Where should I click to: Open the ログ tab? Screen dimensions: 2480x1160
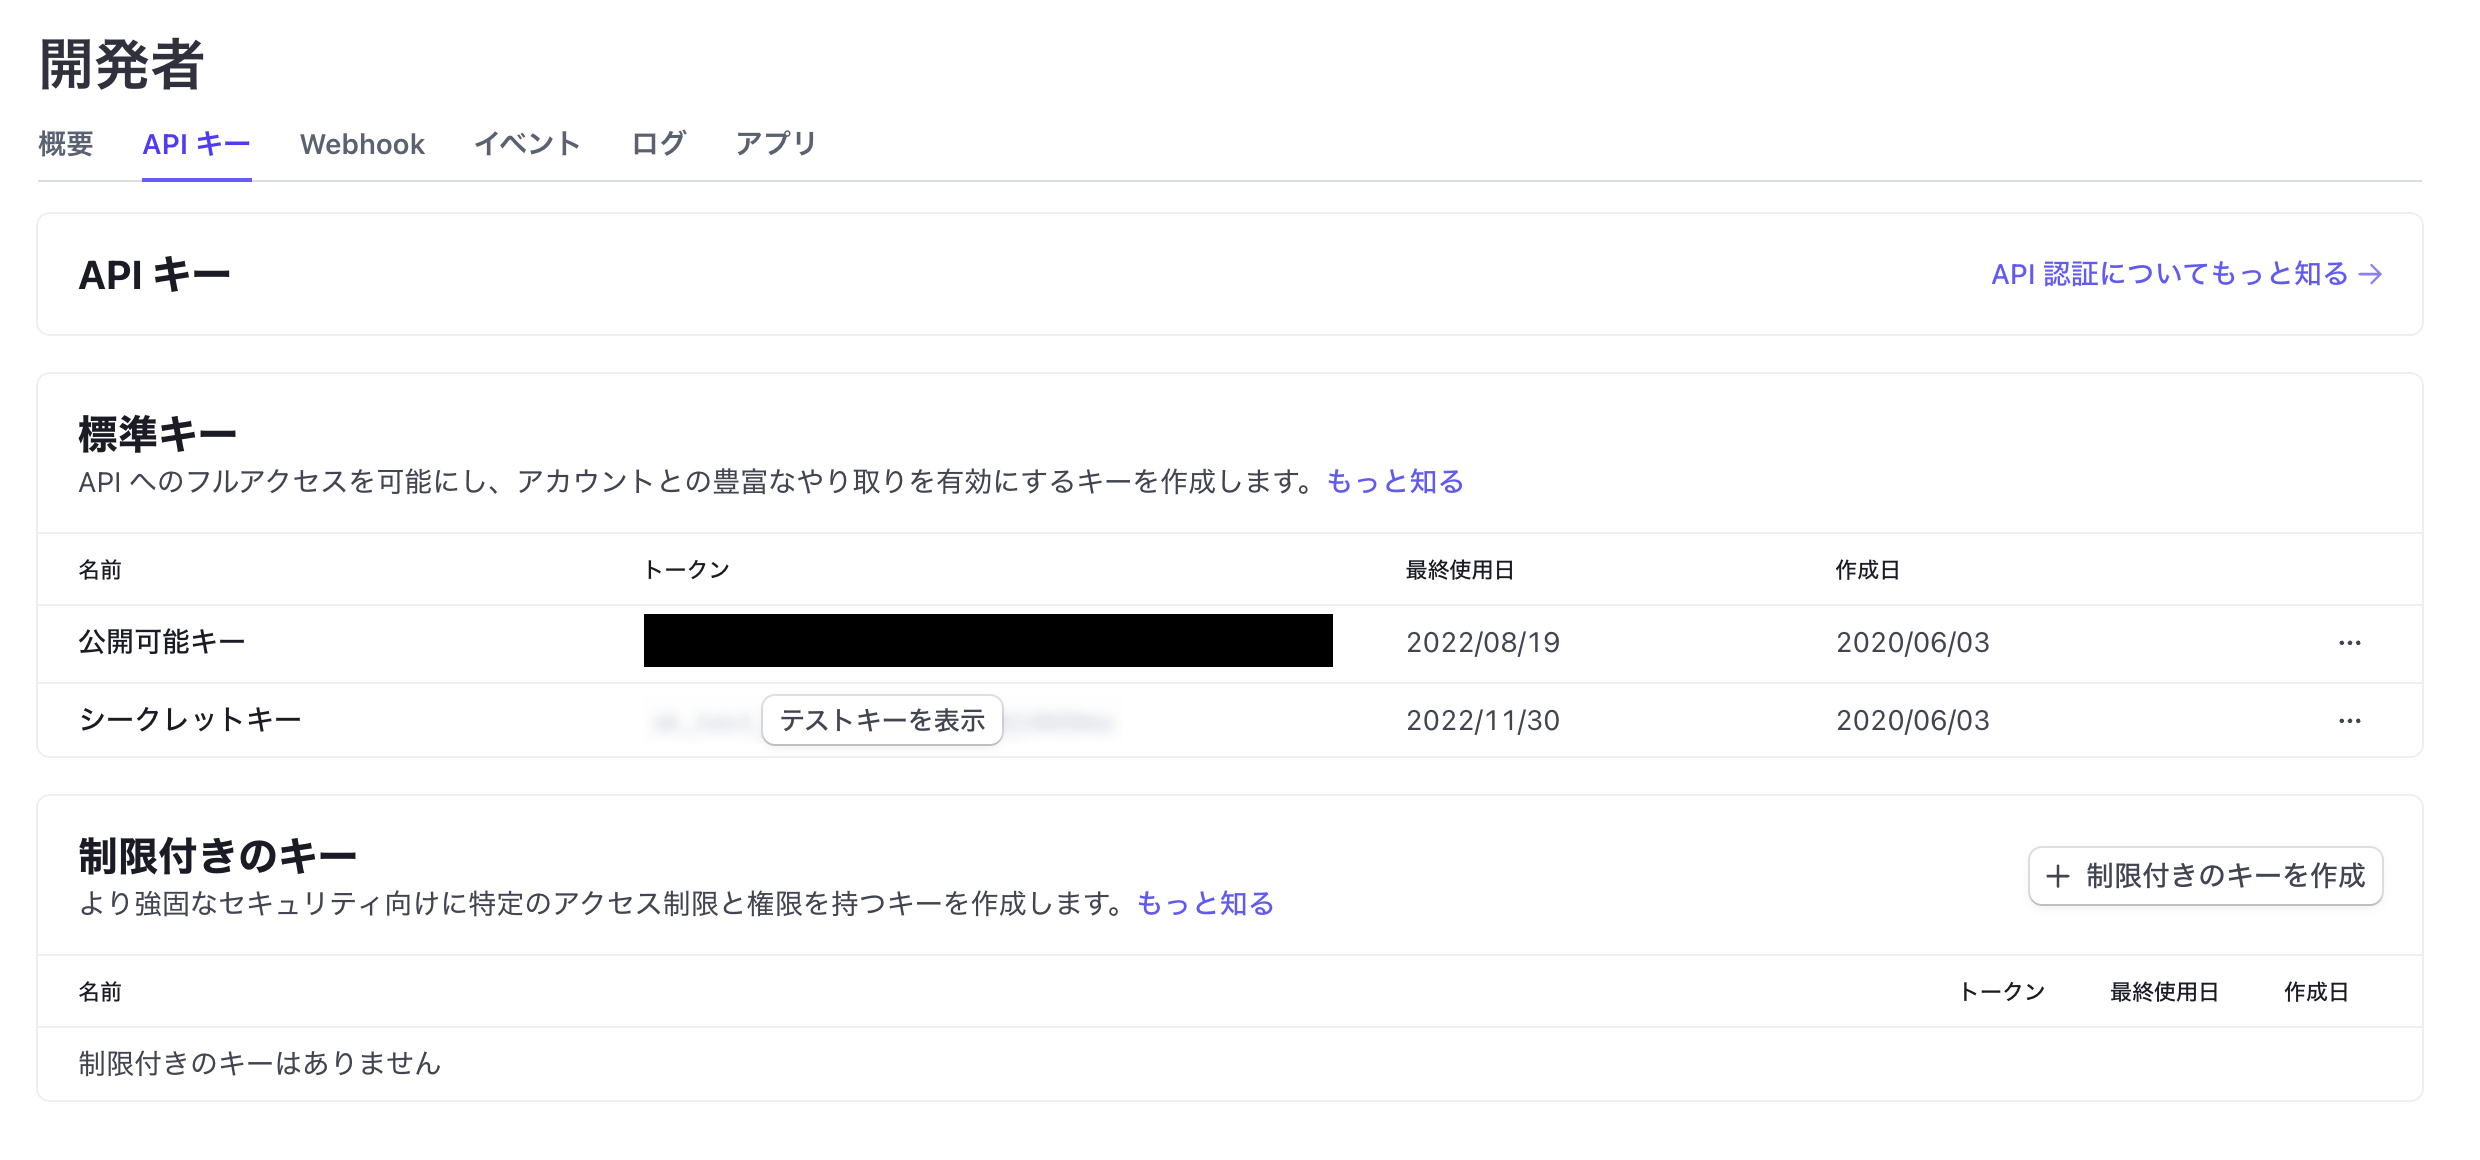658,143
